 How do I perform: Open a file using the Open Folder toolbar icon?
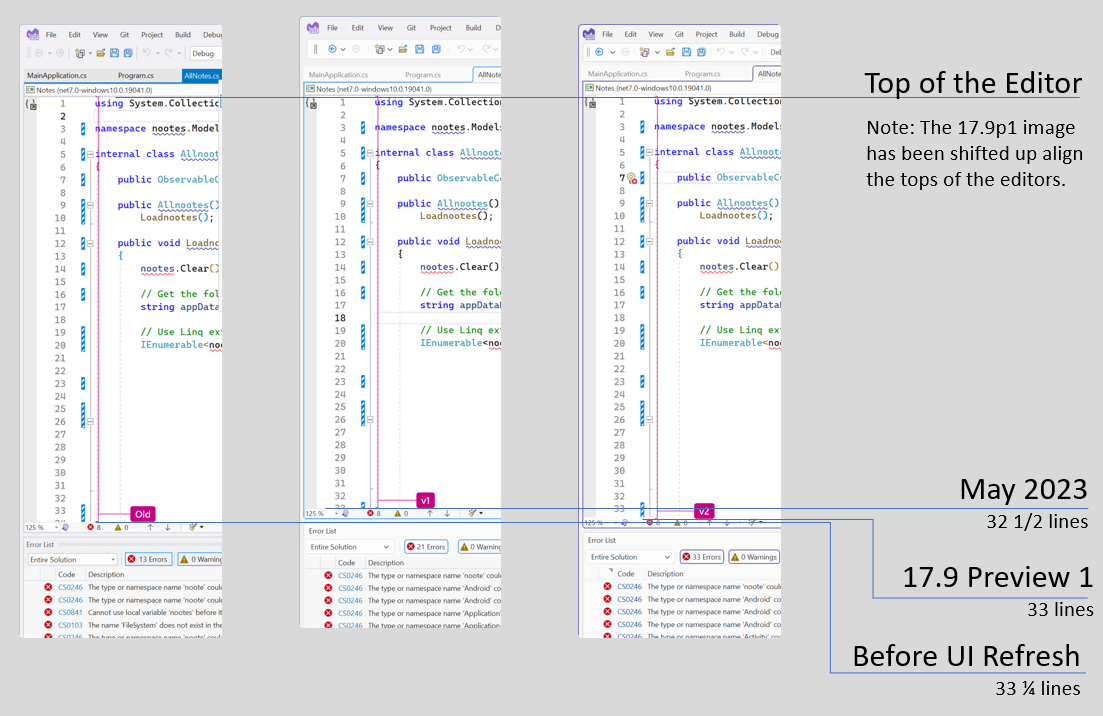101,52
